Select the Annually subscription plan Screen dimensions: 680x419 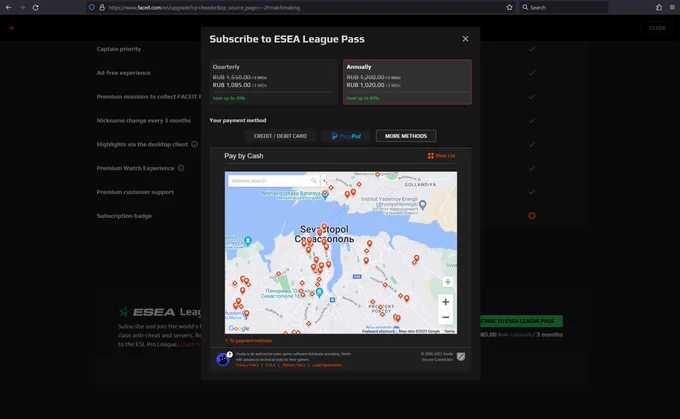pyautogui.click(x=407, y=82)
